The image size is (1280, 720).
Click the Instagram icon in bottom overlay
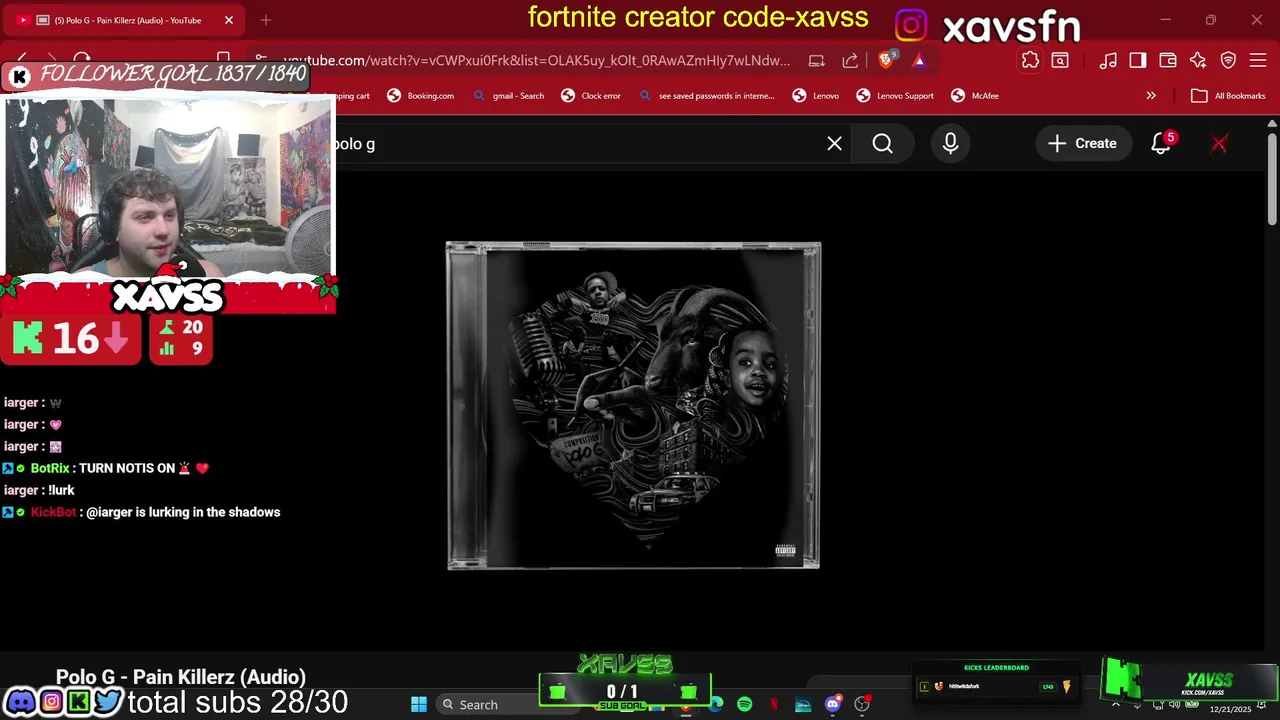[x=50, y=702]
